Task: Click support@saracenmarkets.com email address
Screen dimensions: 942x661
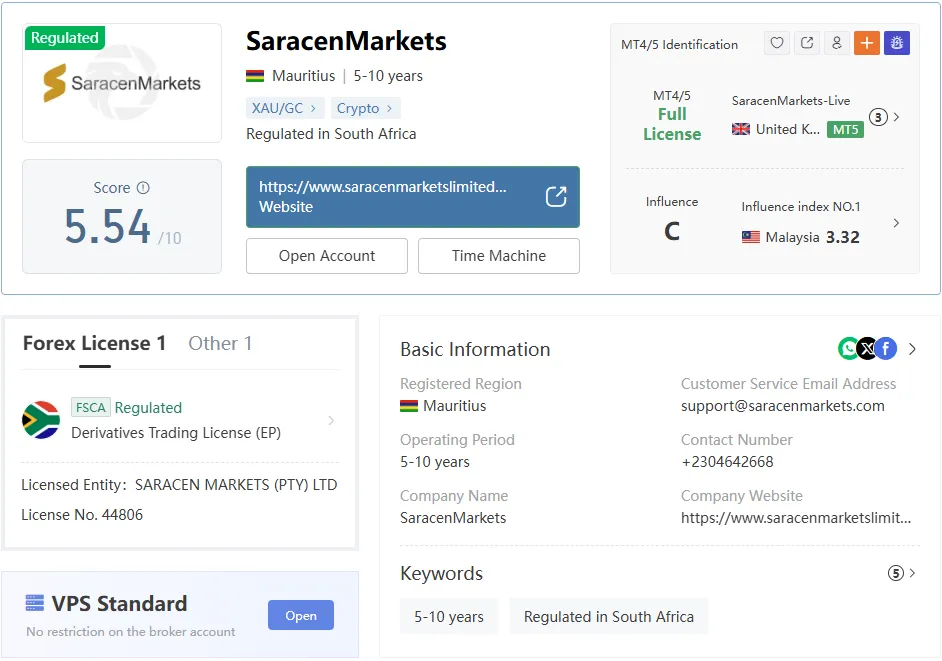Action: (782, 406)
